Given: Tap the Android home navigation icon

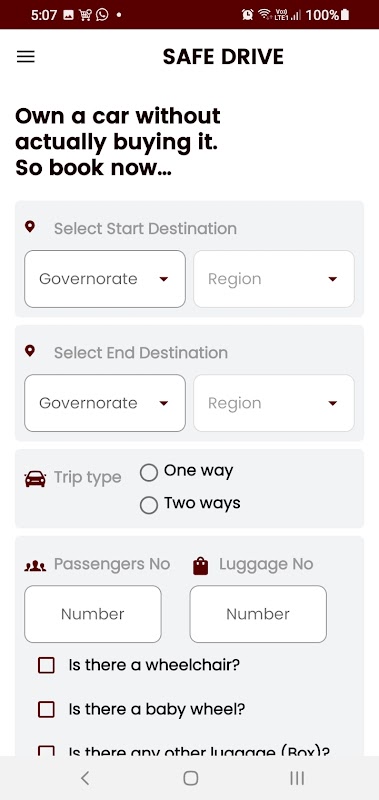Looking at the screenshot, I should (x=190, y=778).
